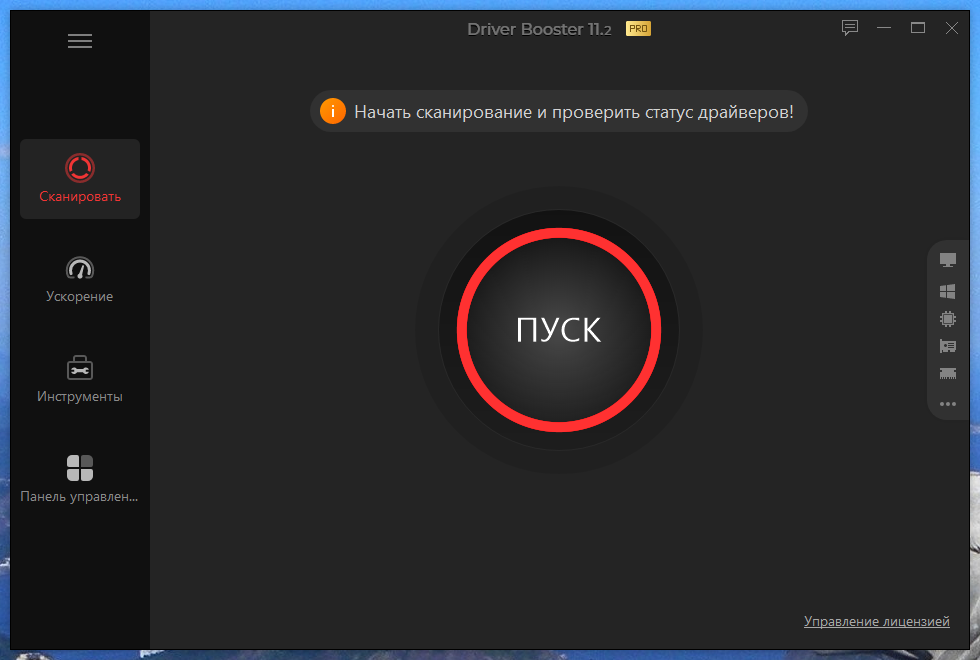Click the CPU chip icon
The width and height of the screenshot is (980, 660).
pyautogui.click(x=948, y=319)
